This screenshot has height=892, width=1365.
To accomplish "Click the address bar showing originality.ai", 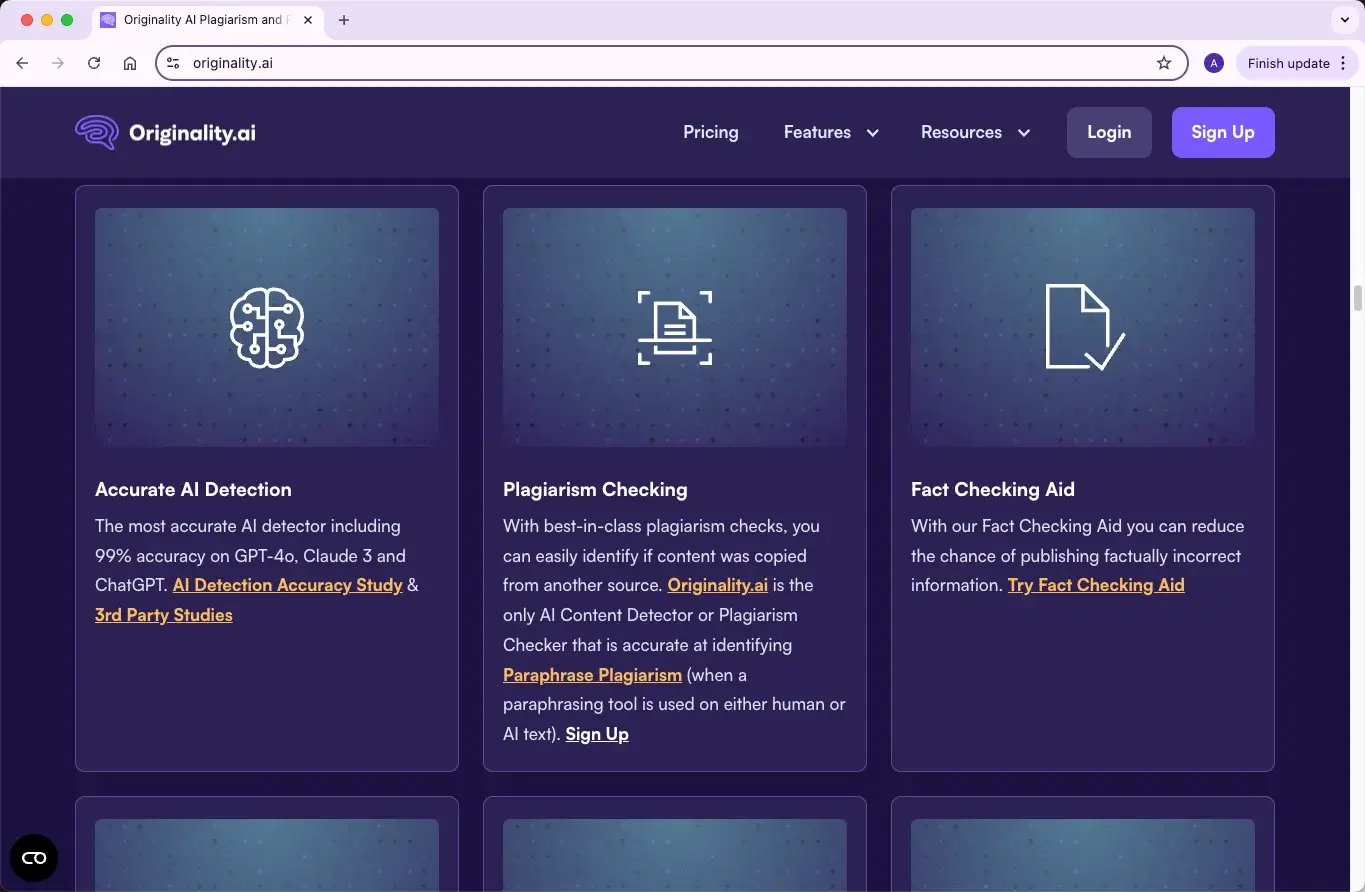I will (x=671, y=63).
